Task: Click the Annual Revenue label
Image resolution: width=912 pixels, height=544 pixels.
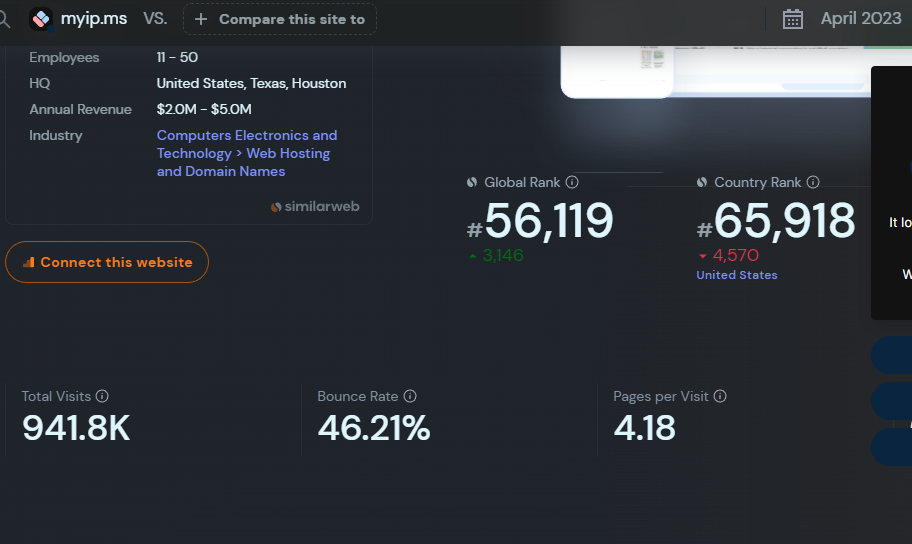Action: [x=80, y=109]
